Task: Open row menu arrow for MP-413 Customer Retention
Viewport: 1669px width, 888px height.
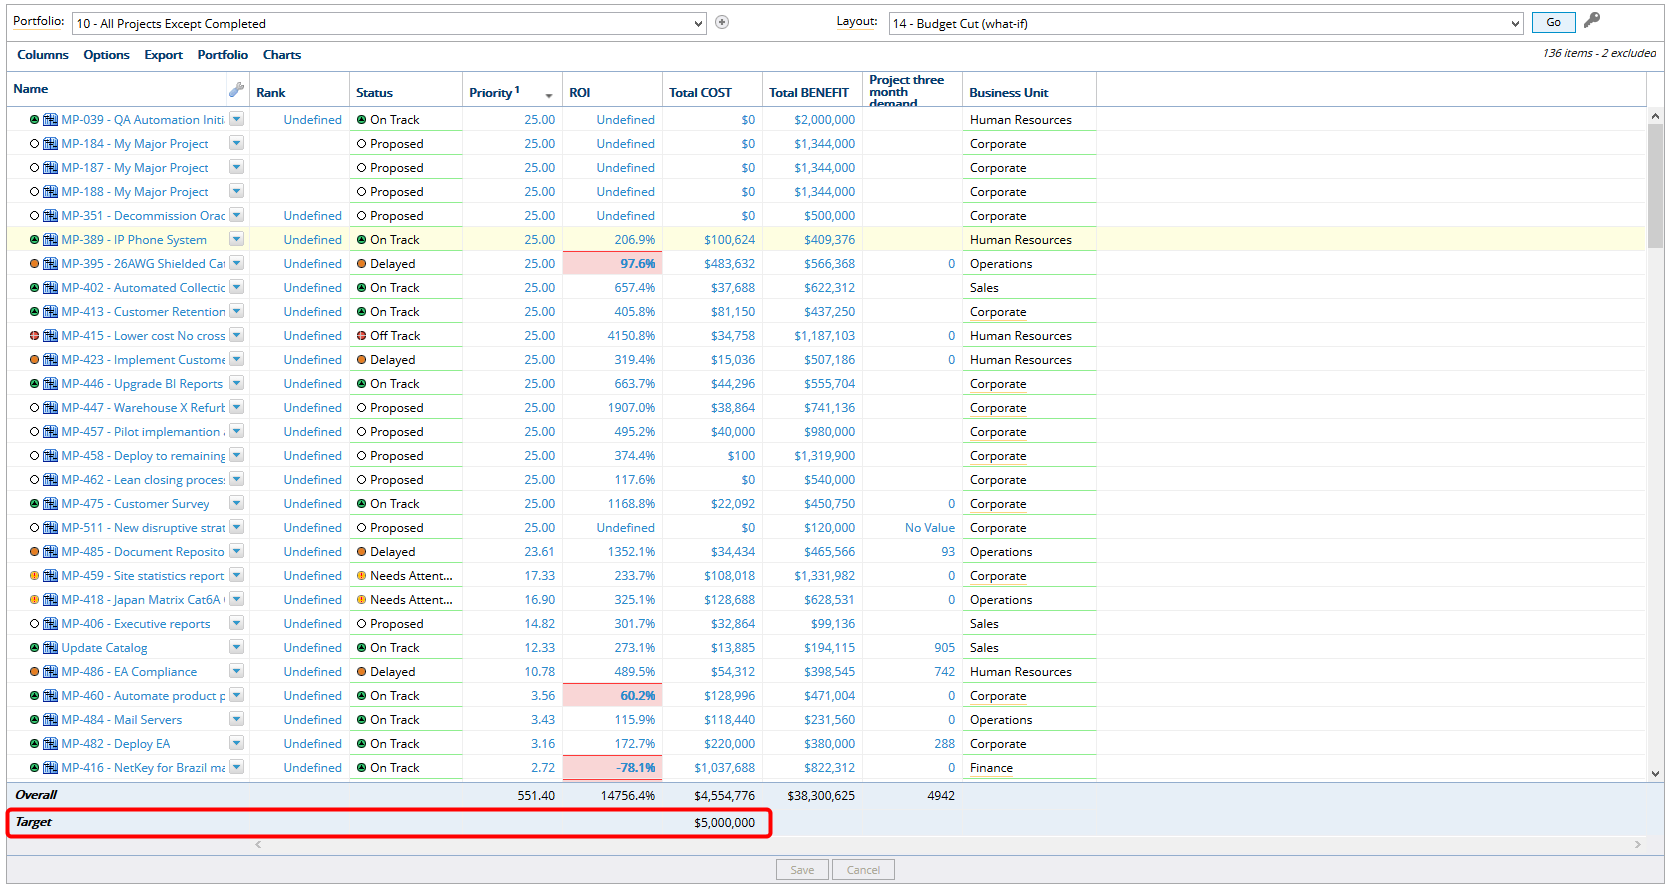Action: [x=236, y=311]
